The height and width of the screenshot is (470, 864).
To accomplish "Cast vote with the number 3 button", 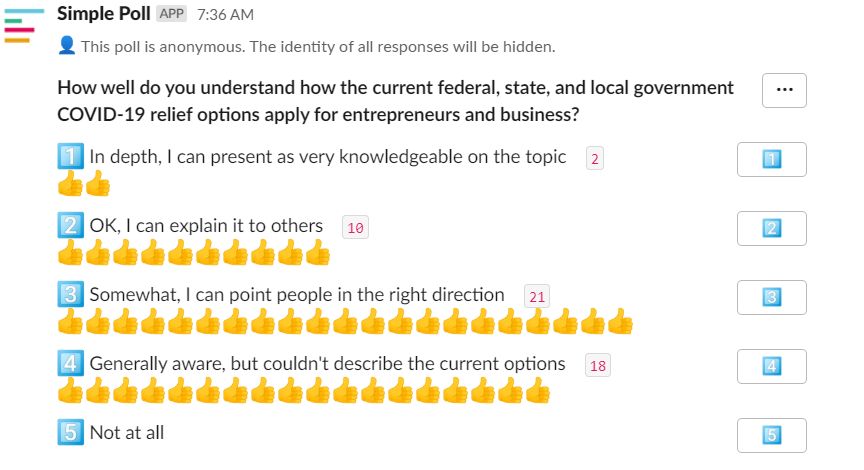I will 771,297.
